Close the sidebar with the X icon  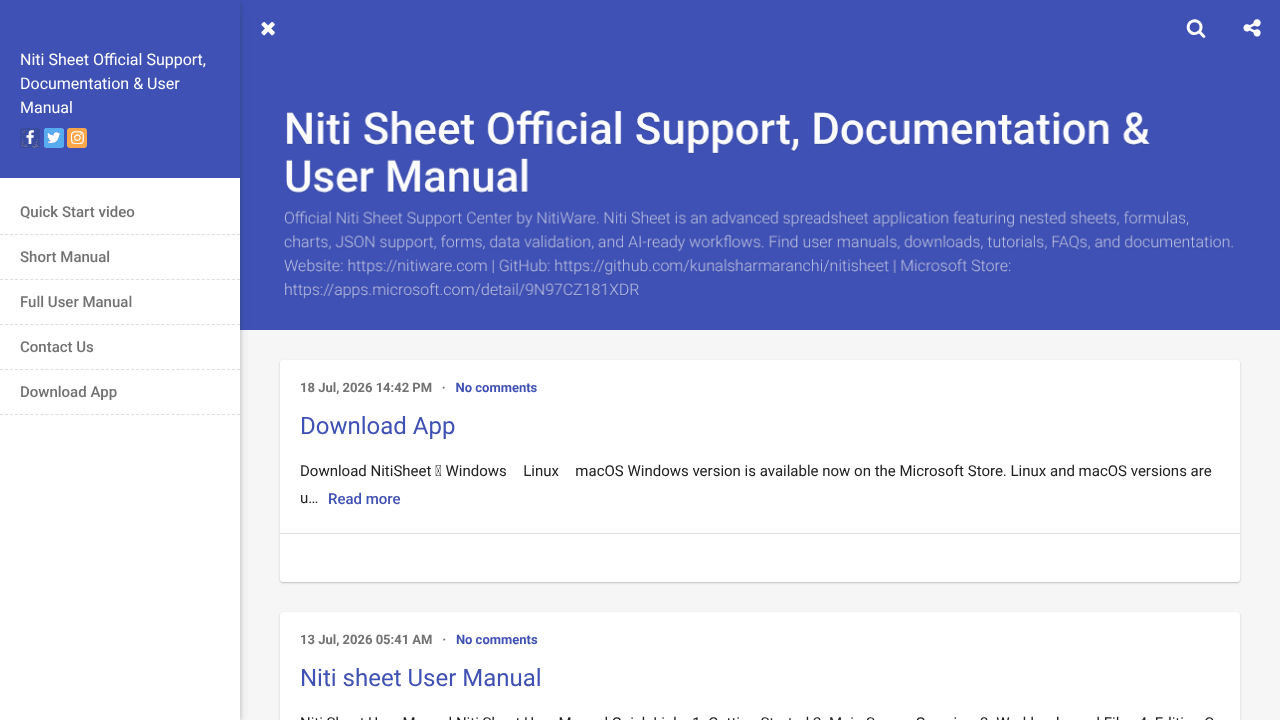tap(268, 29)
